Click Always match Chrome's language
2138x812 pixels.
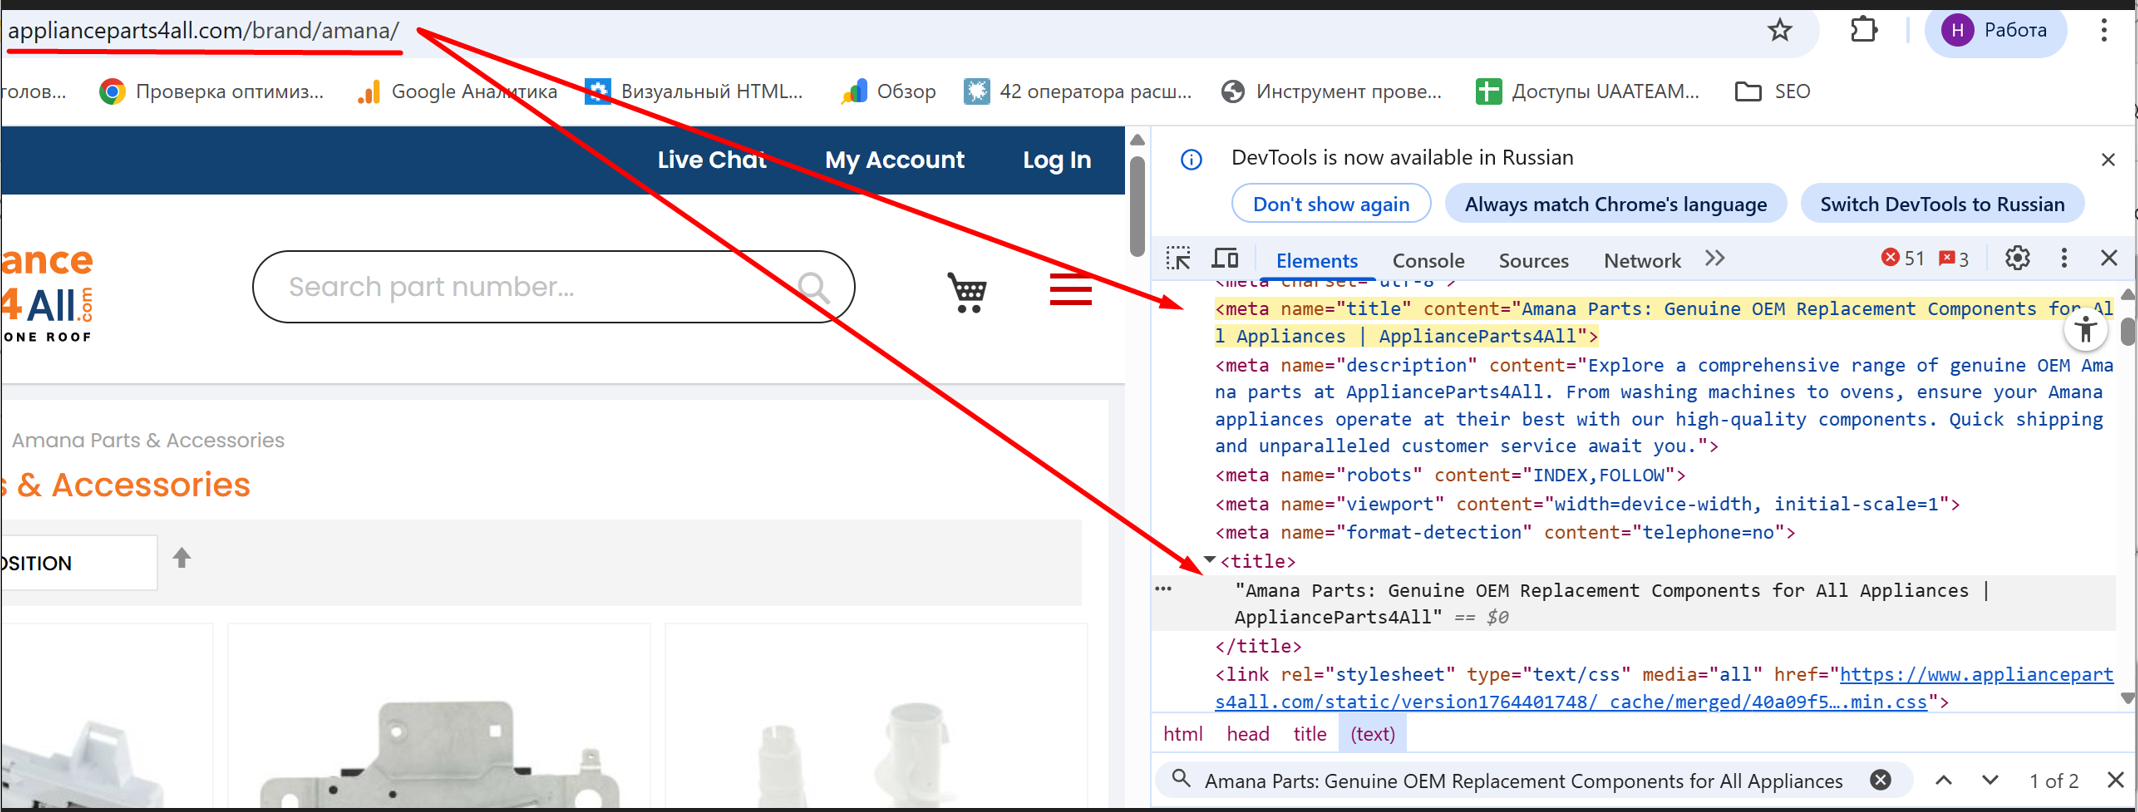click(x=1616, y=204)
